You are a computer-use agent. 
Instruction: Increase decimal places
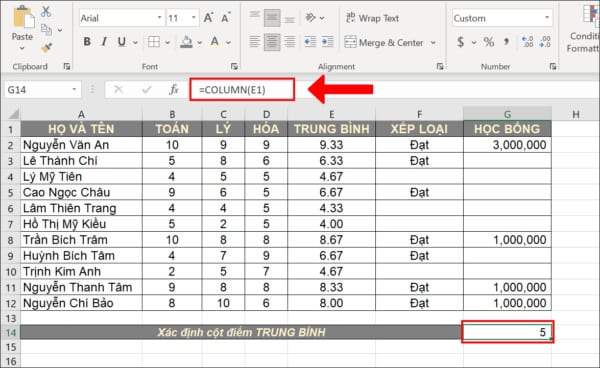coord(528,42)
